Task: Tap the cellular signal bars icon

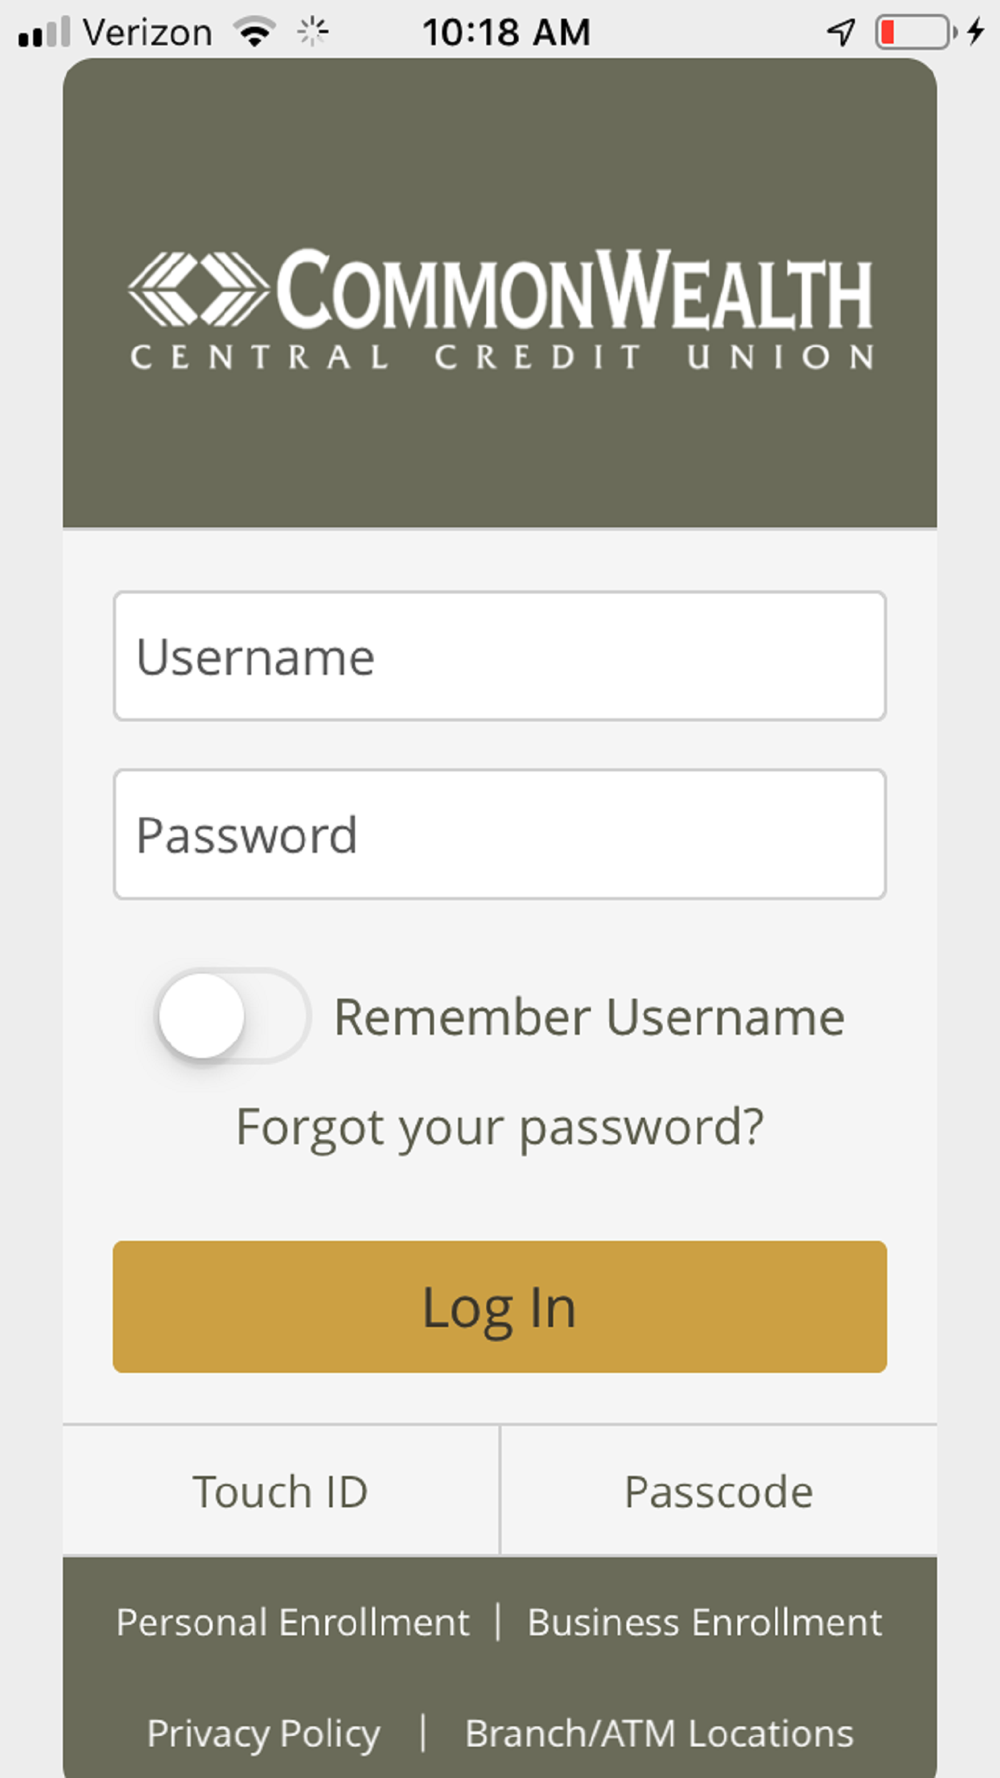Action: 45,33
